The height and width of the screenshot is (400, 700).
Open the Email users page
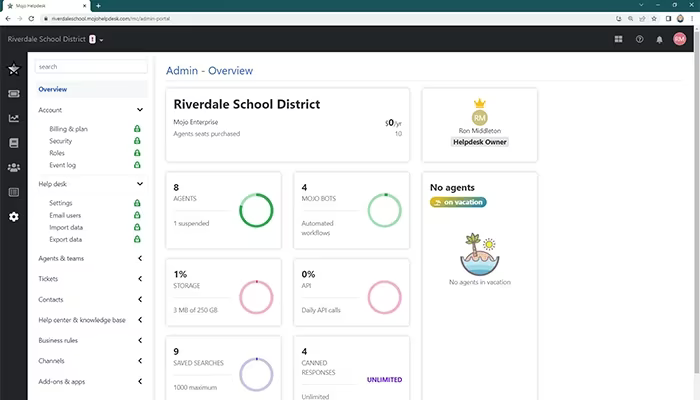[x=65, y=215]
